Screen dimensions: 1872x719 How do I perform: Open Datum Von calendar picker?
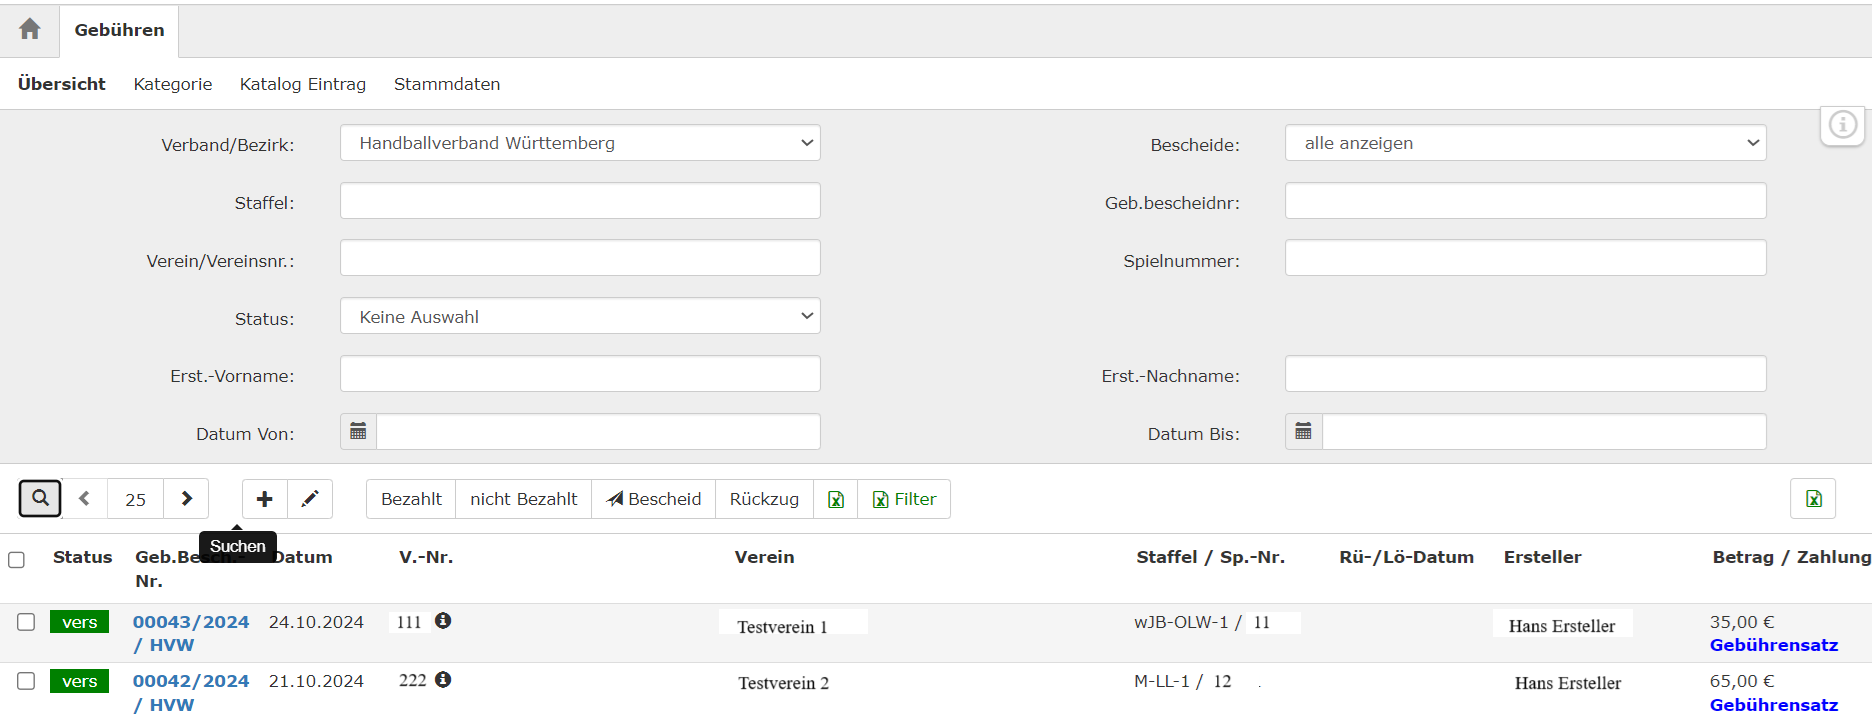(x=358, y=432)
